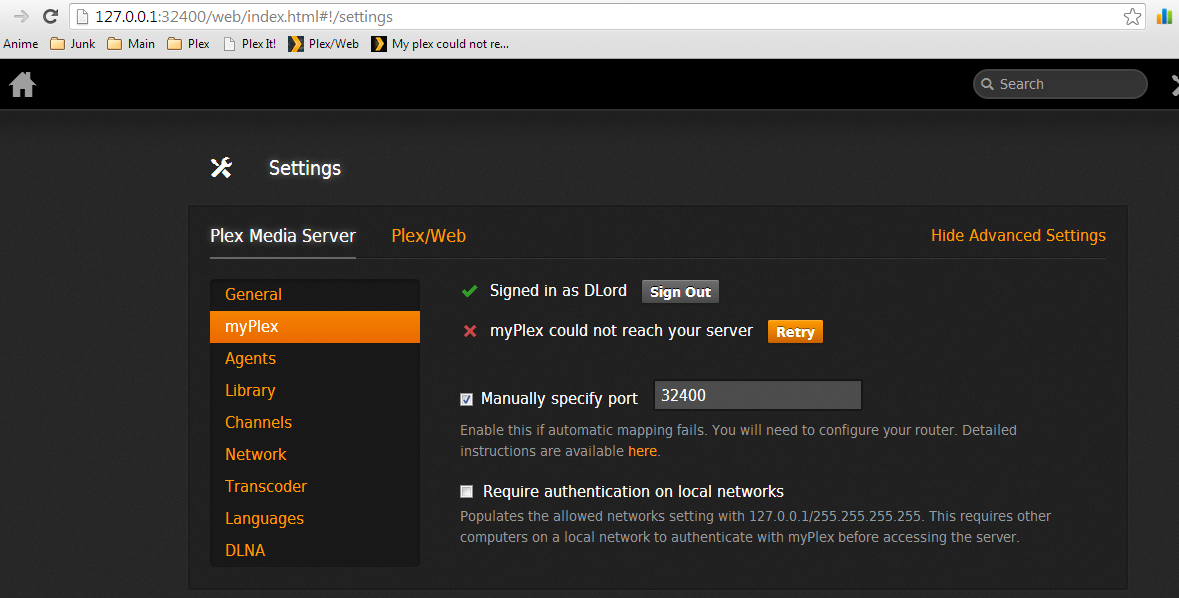Click the partially visible icon beside the search box
1179x598 pixels.
pyautogui.click(x=1174, y=84)
